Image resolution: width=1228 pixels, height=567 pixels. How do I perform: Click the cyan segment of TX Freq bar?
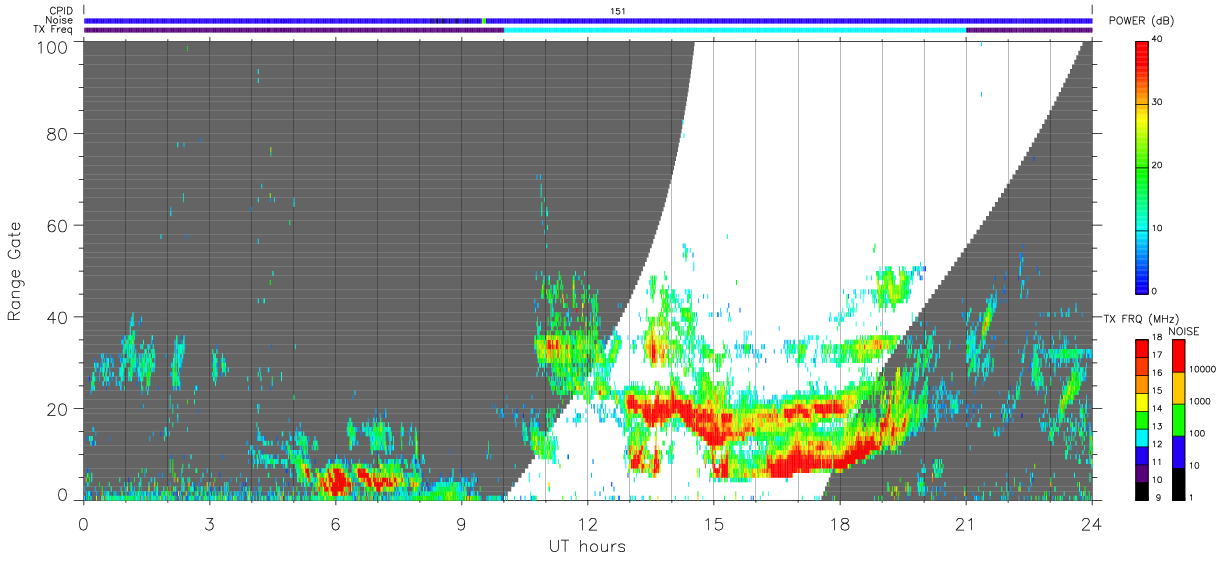click(x=735, y=30)
